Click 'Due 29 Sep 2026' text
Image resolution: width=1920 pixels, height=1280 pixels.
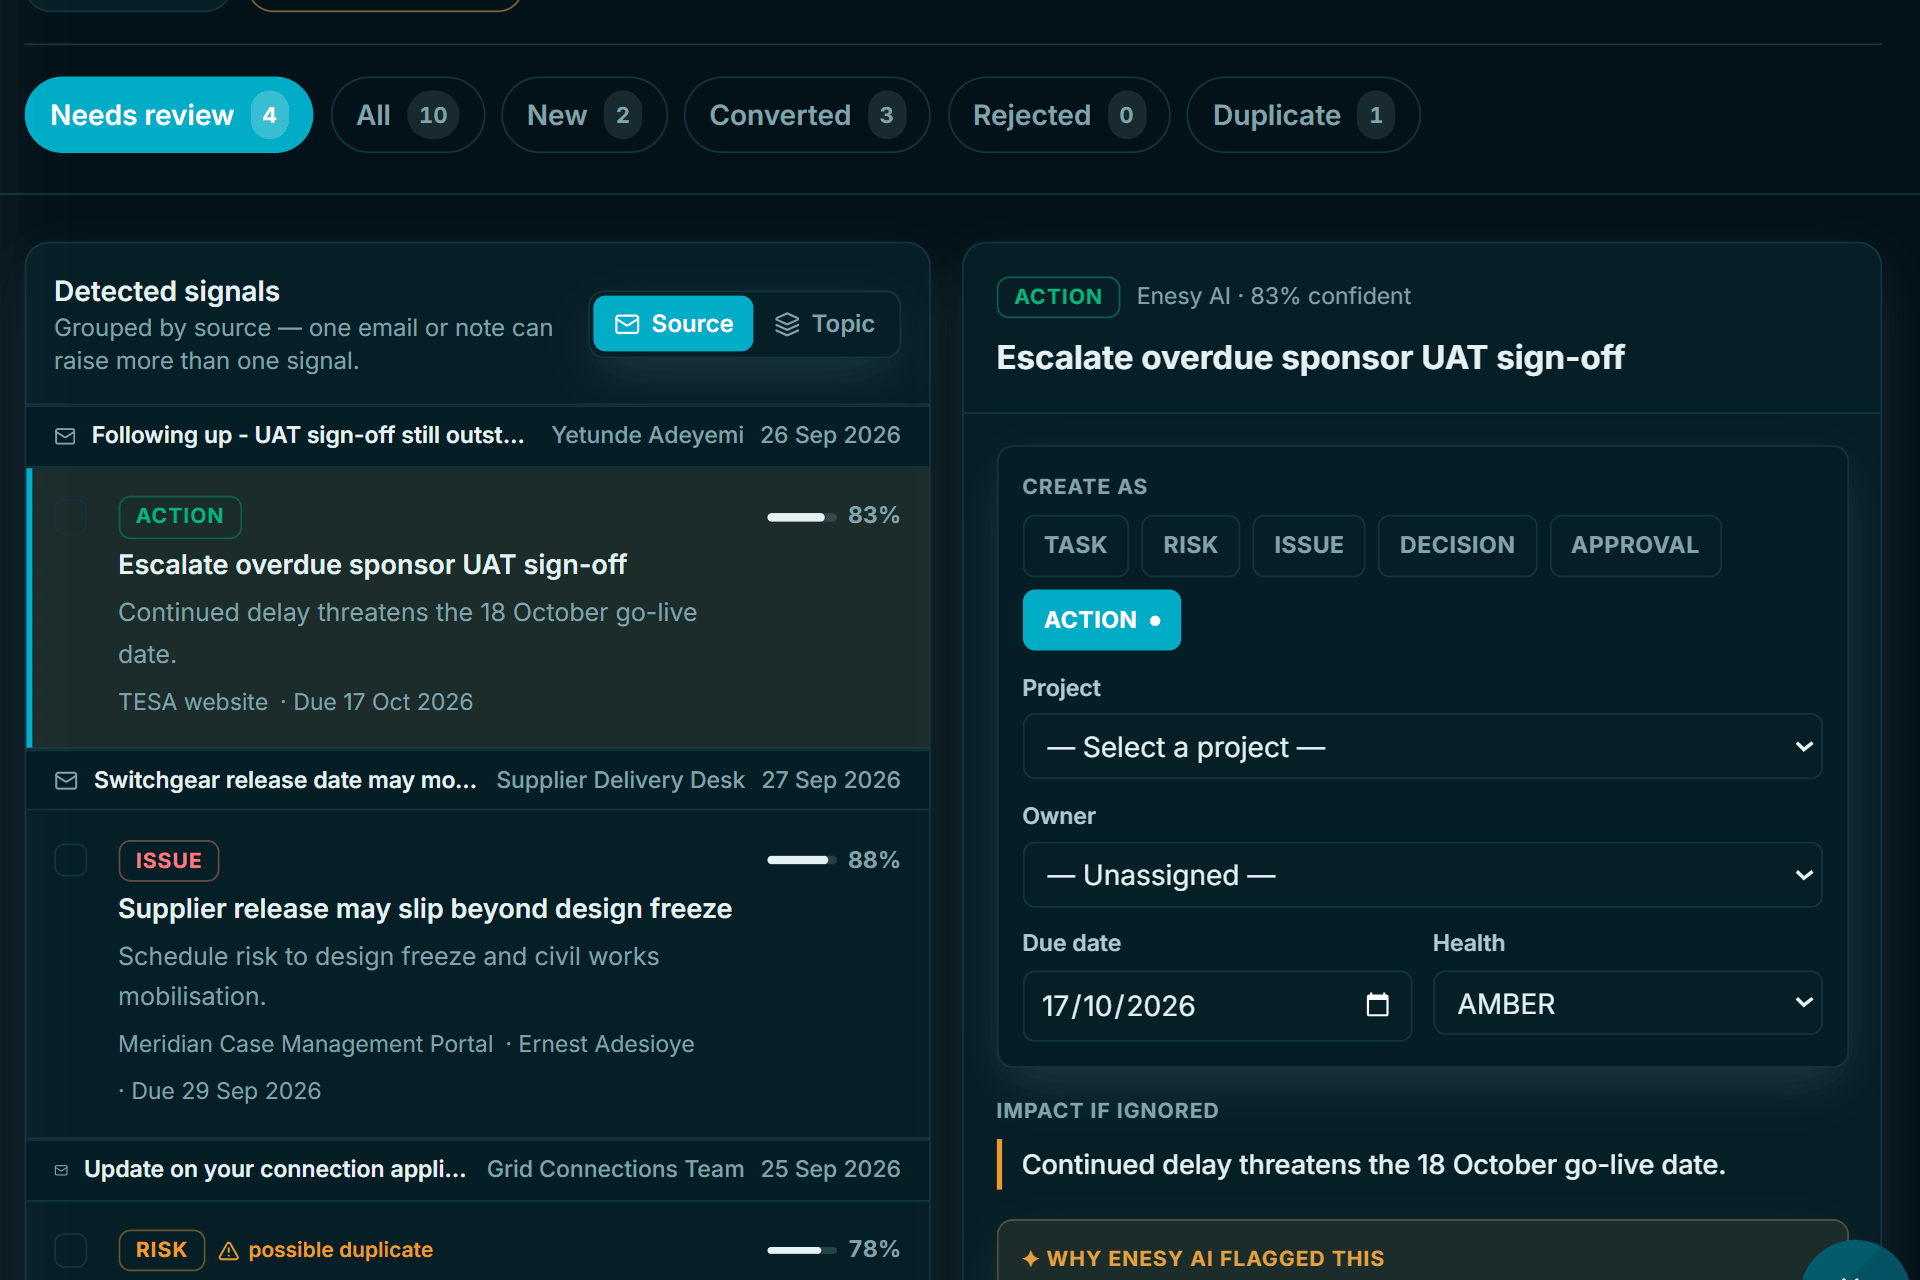226,1092
